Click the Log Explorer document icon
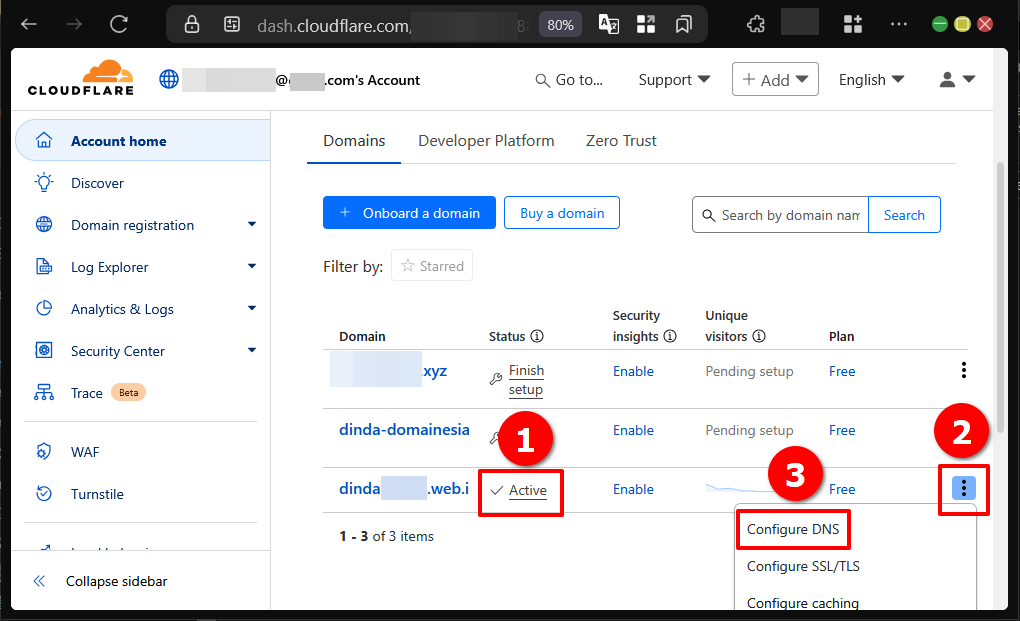 pyautogui.click(x=44, y=267)
